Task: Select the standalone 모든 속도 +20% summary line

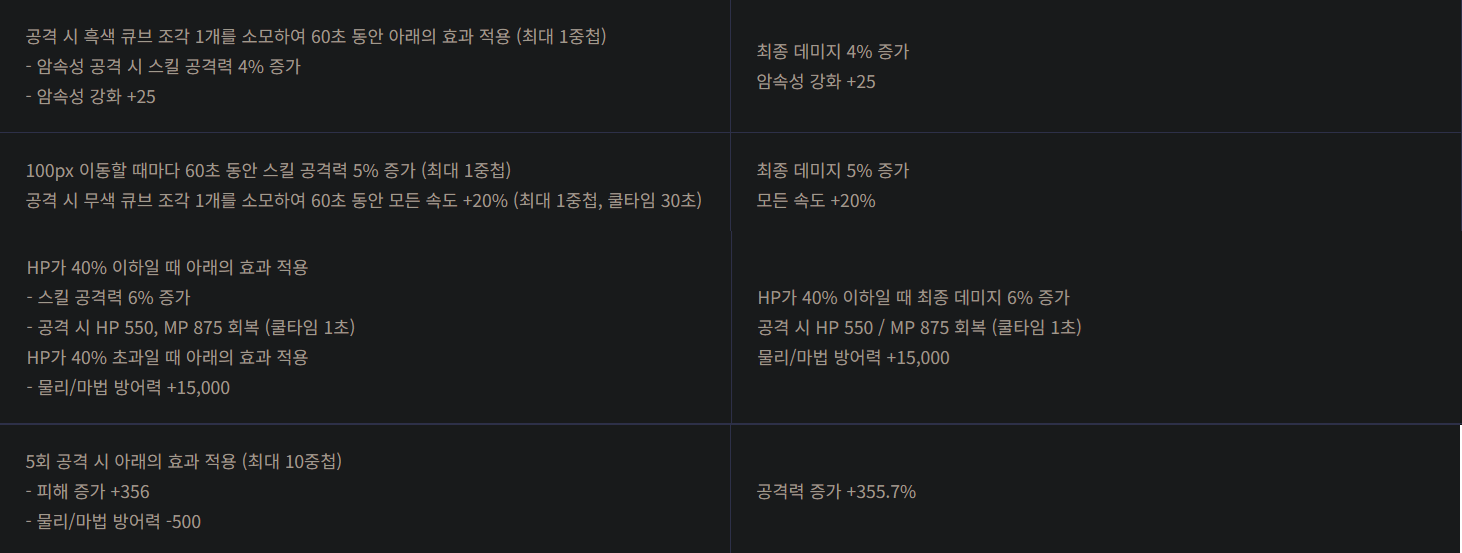Action: pos(816,201)
